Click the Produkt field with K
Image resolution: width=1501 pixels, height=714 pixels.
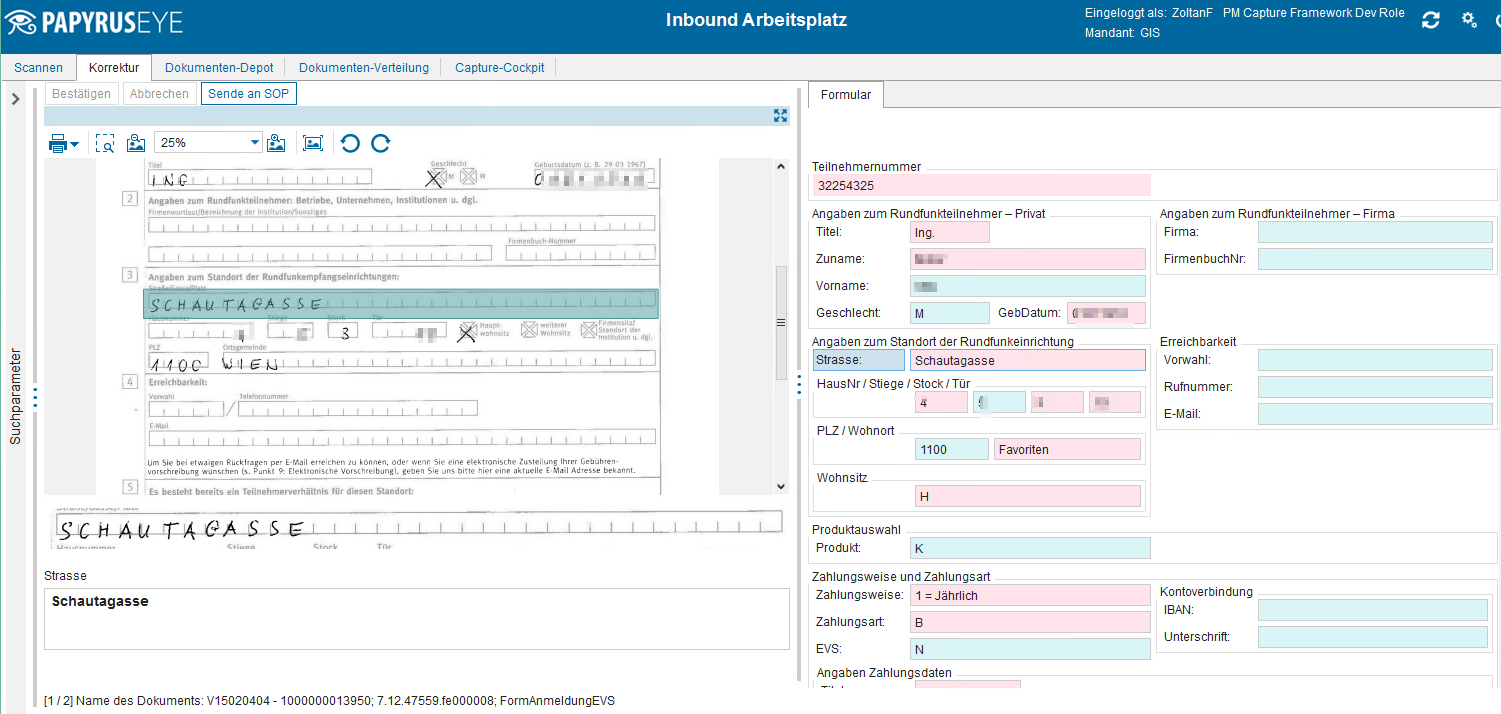[1031, 548]
